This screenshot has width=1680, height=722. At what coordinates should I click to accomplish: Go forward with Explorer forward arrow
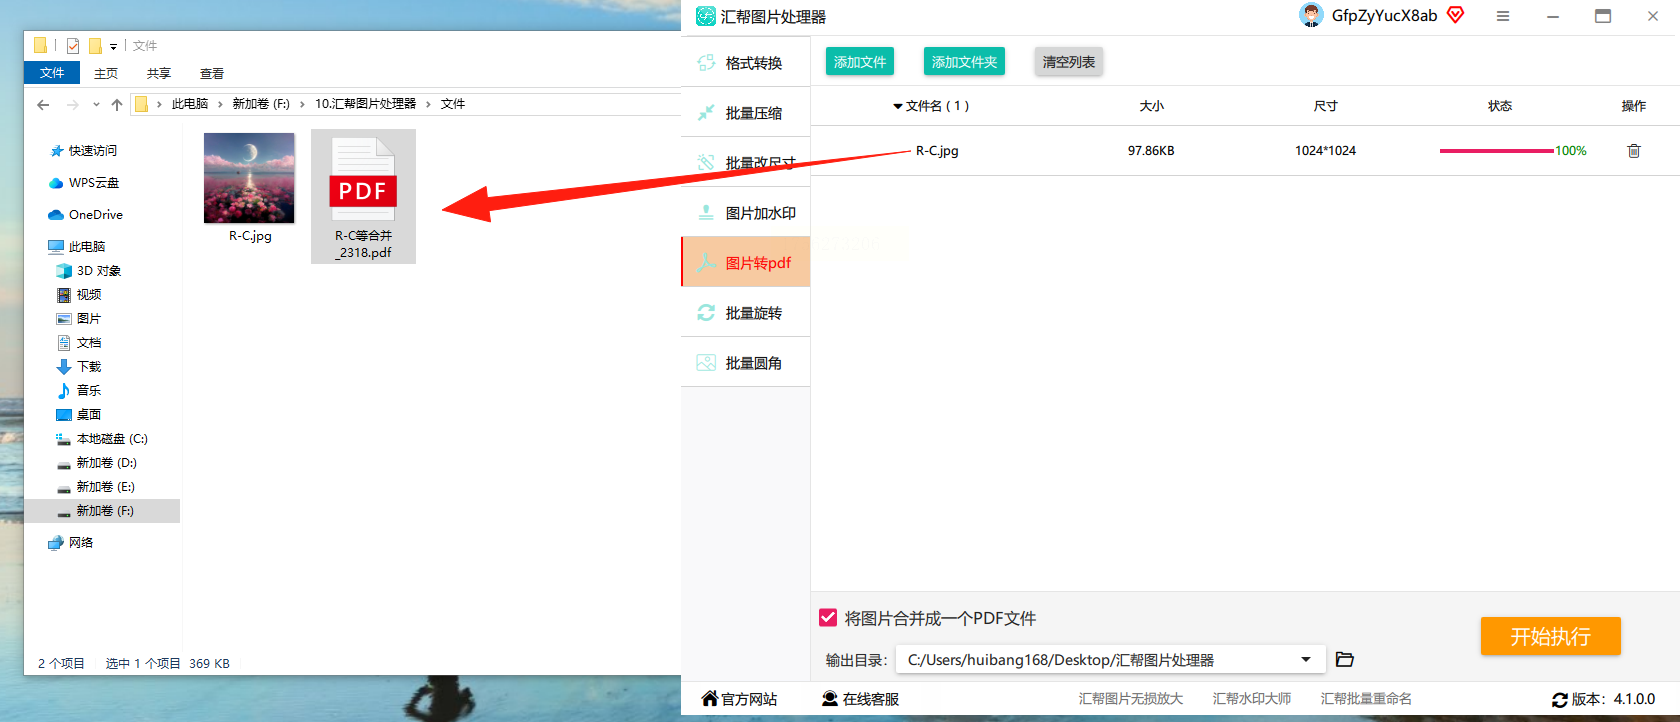point(72,104)
